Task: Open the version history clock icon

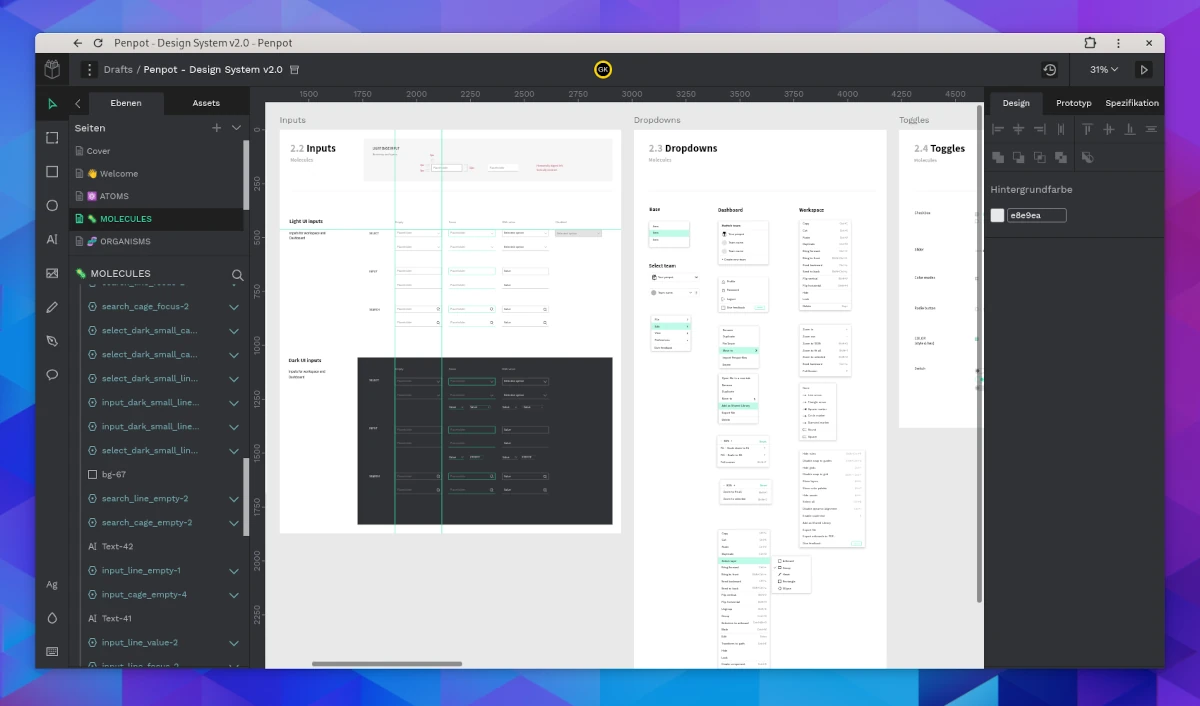Action: (x=1049, y=70)
